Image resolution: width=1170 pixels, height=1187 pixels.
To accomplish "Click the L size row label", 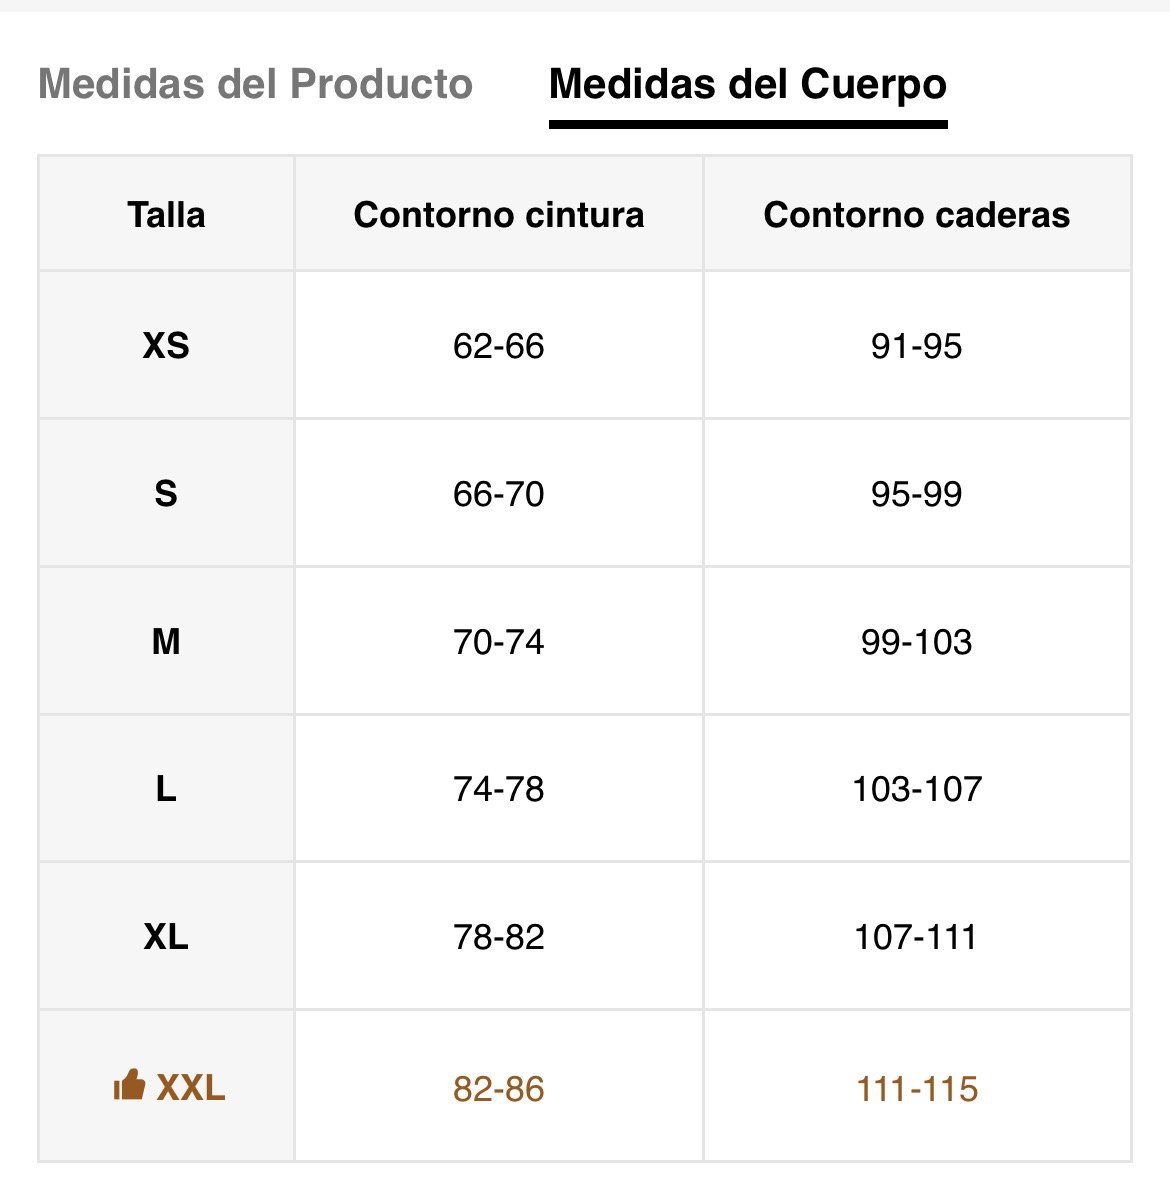I will [166, 789].
